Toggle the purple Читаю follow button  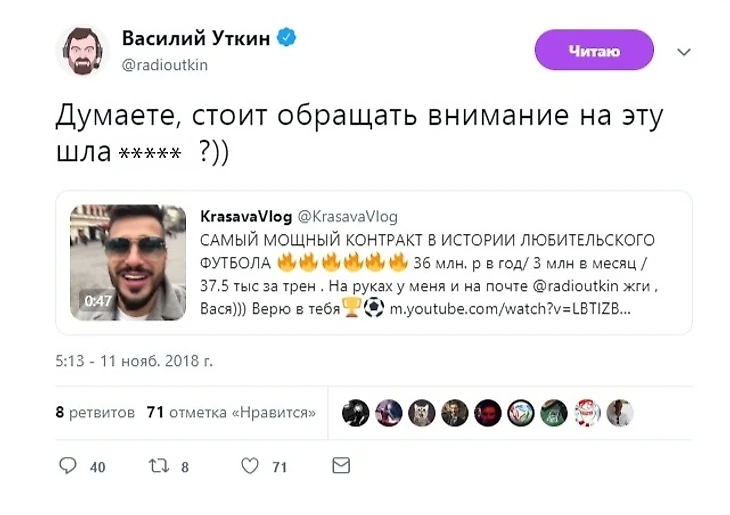pos(594,50)
